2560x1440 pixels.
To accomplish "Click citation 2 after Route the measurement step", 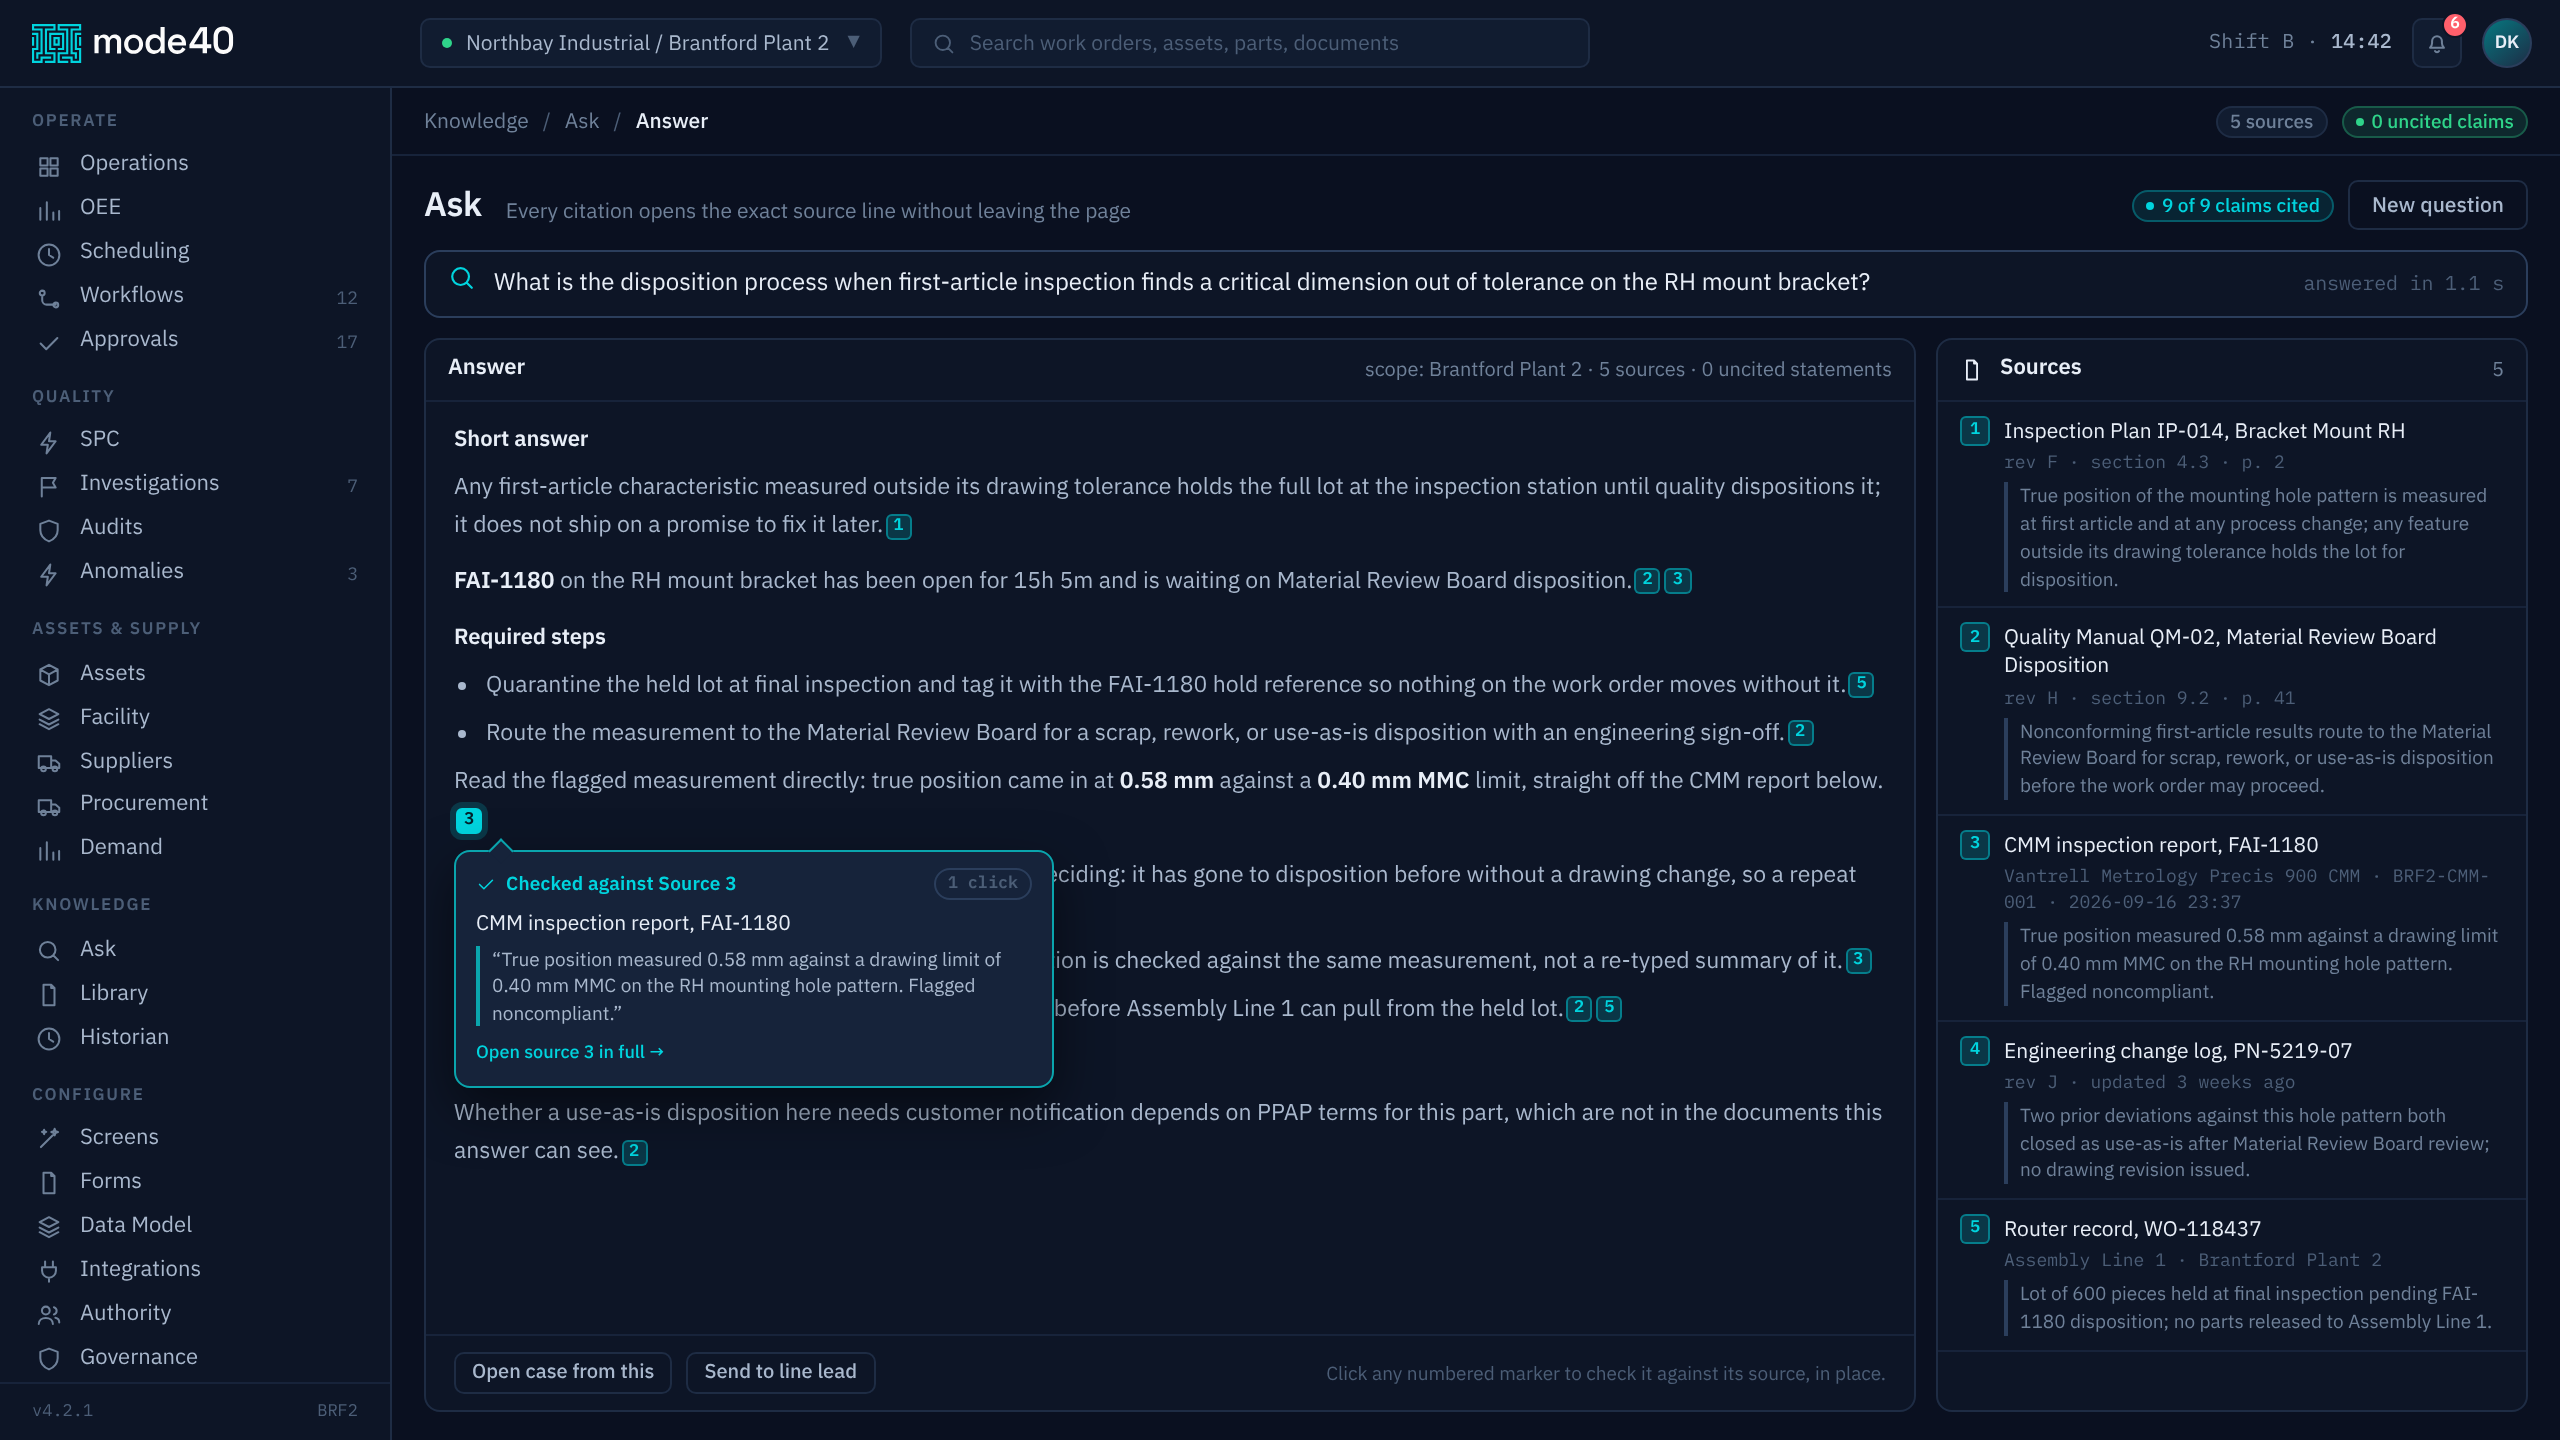I will (1800, 733).
